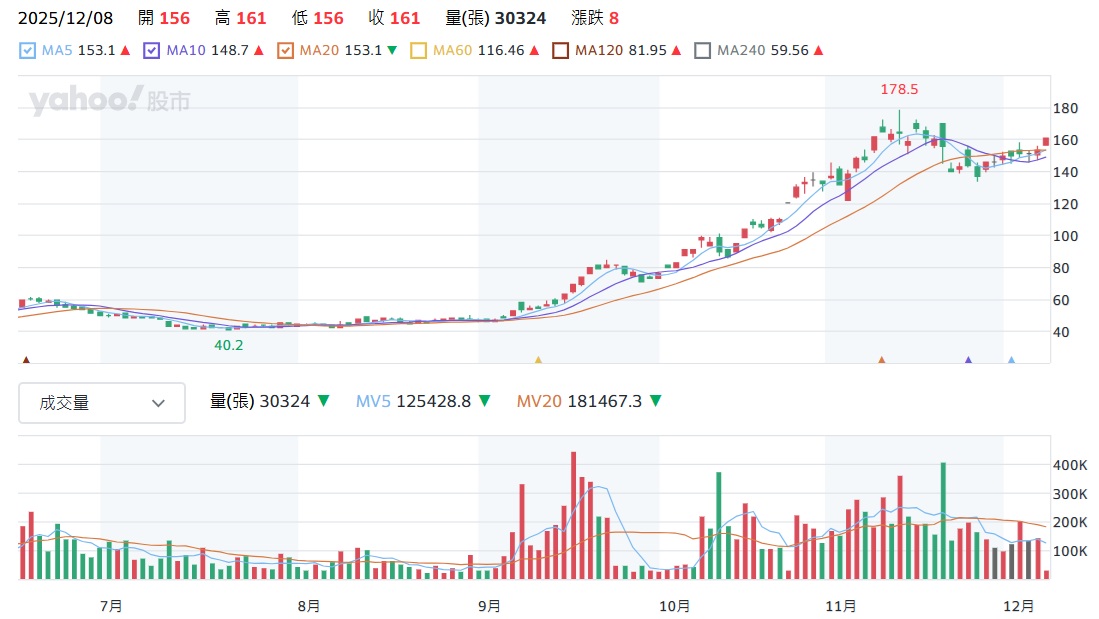
Task: Click the dark brown triangle marker at chart's left edge
Action: 26,360
